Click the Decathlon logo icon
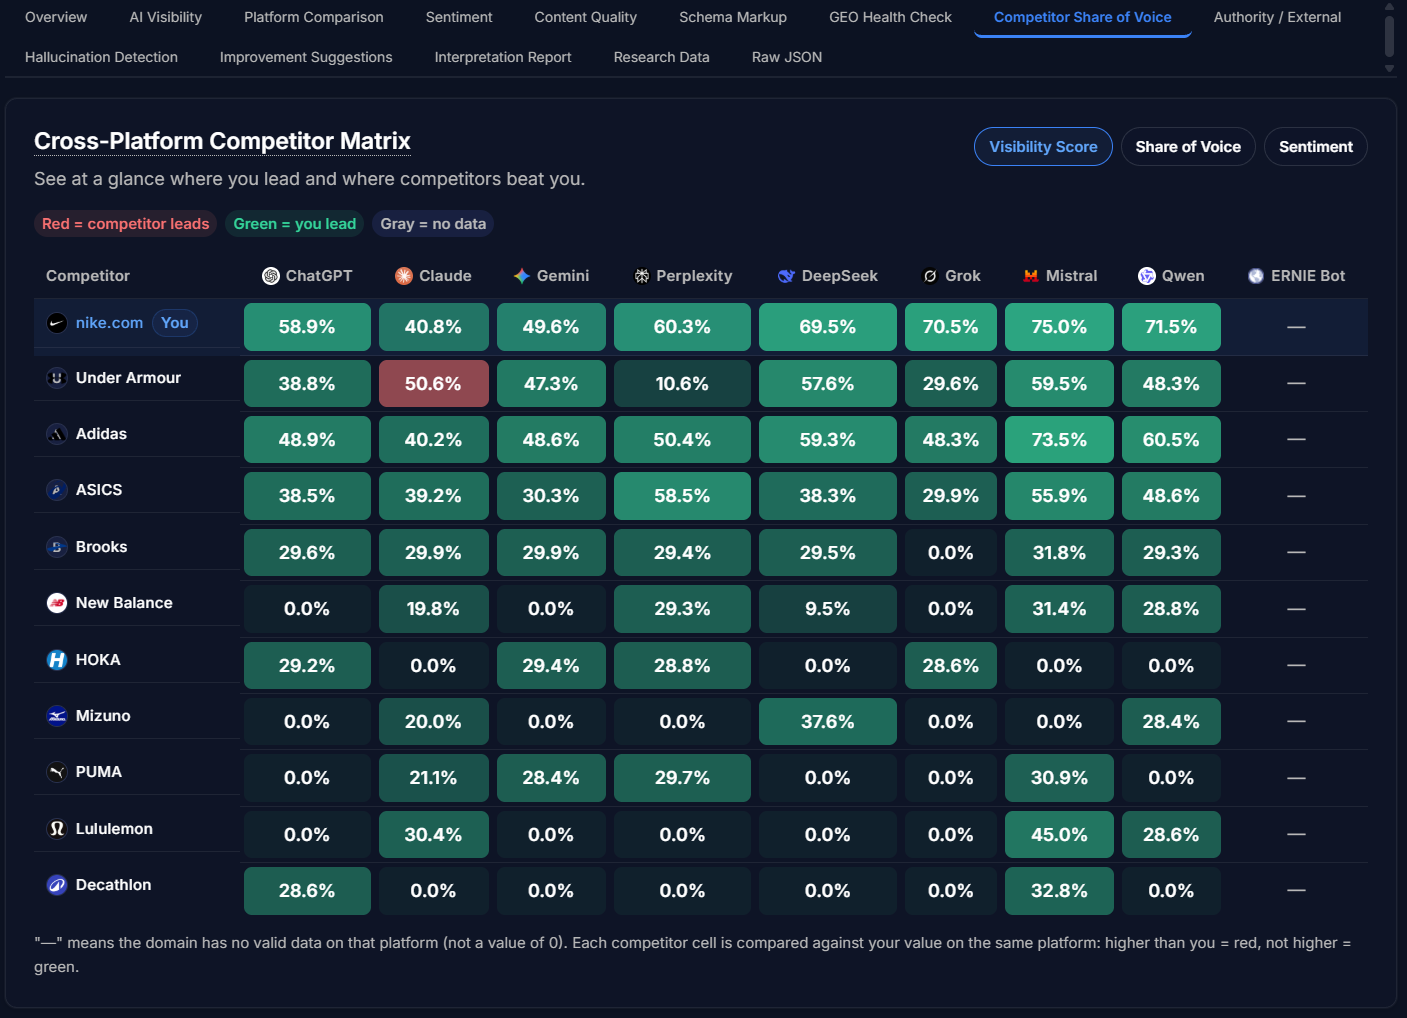 coord(57,885)
